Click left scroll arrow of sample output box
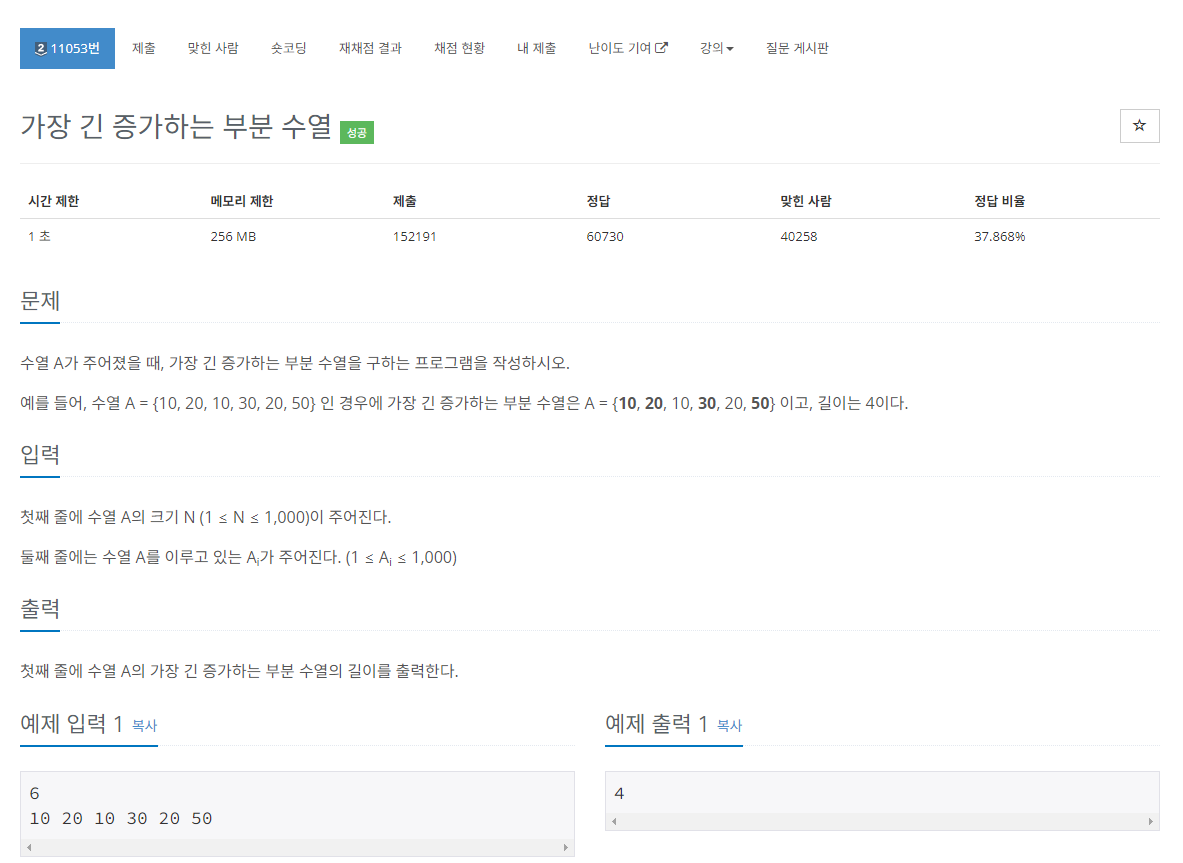1183x863 pixels. click(x=614, y=822)
